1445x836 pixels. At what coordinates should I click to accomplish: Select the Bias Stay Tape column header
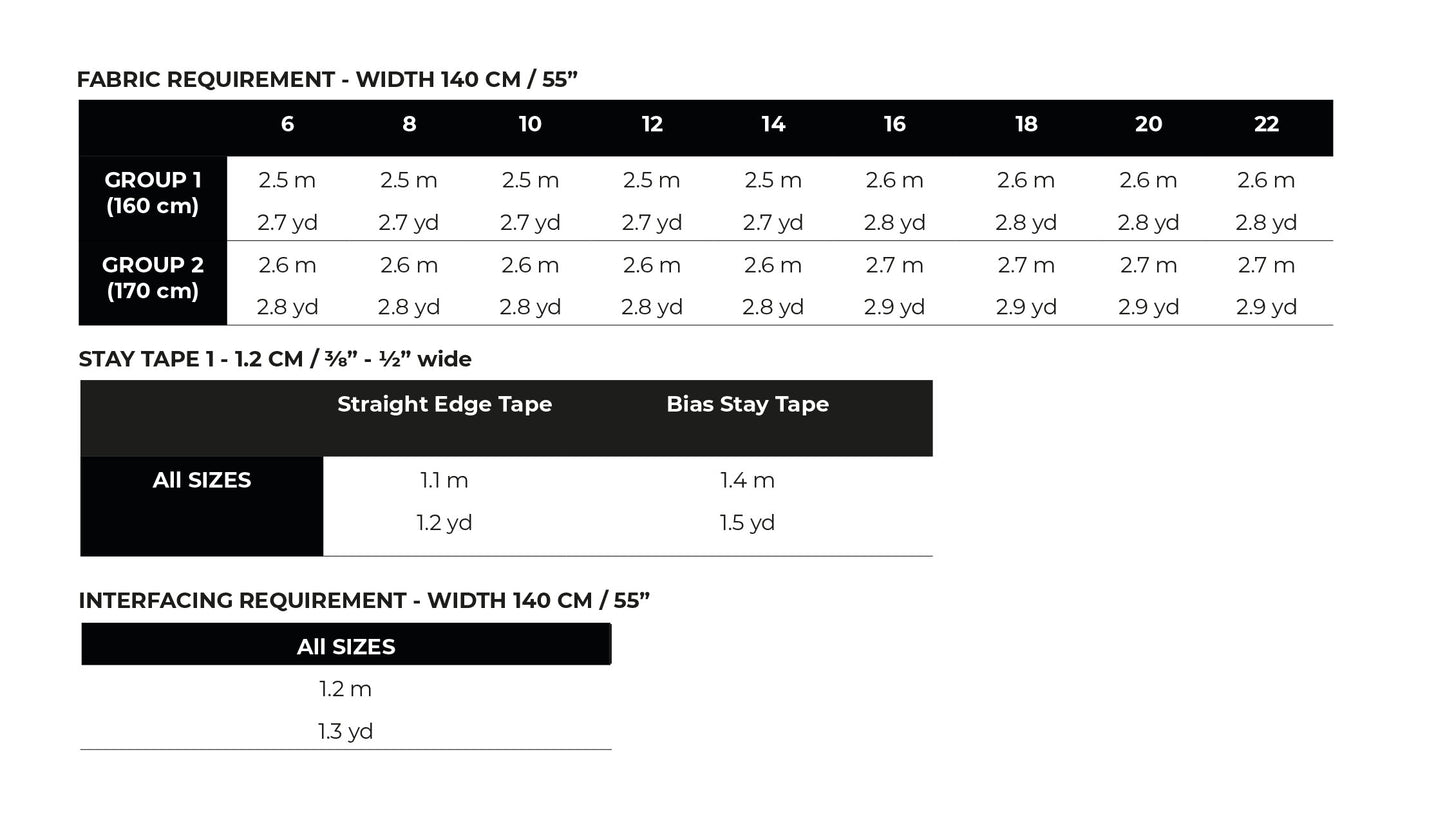coord(747,405)
